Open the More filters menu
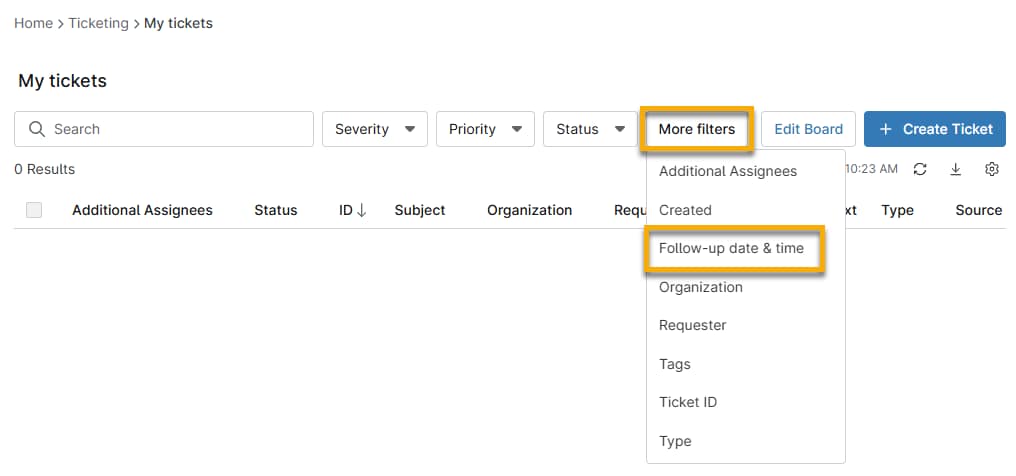The height and width of the screenshot is (476, 1016). click(x=696, y=129)
